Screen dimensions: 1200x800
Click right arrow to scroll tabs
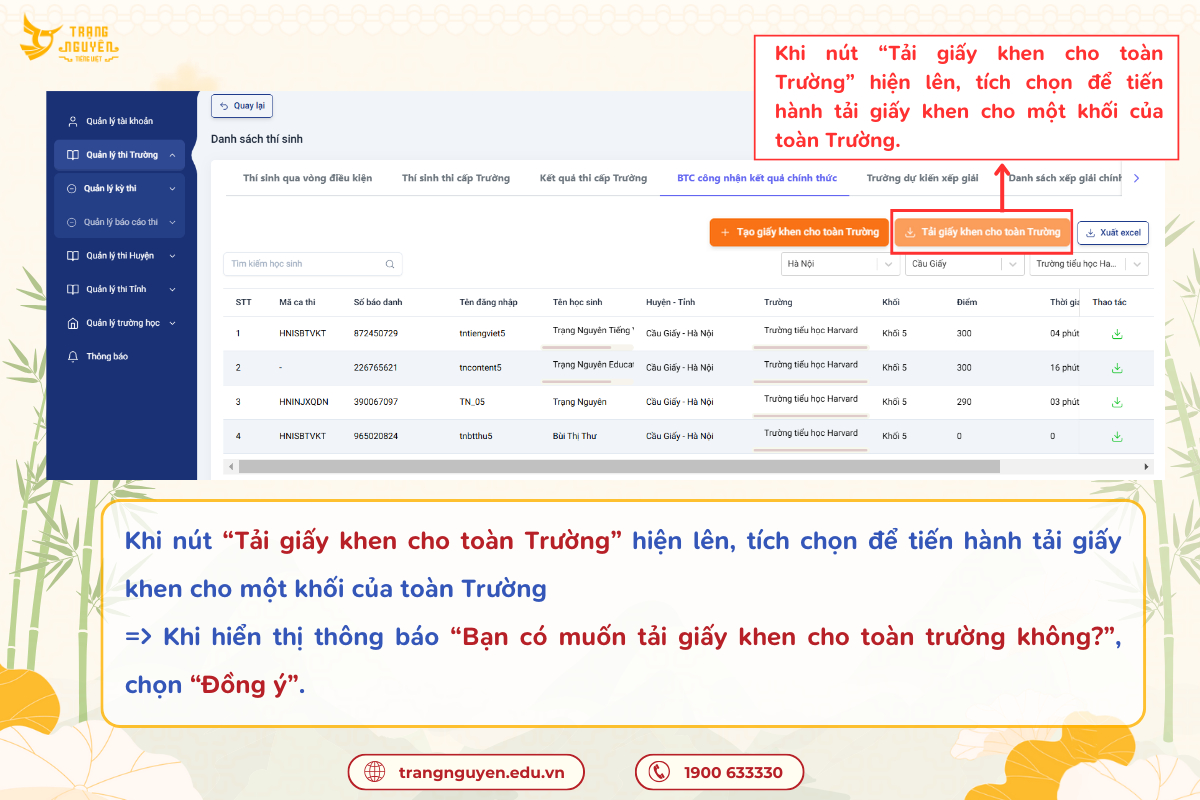[x=1136, y=178]
